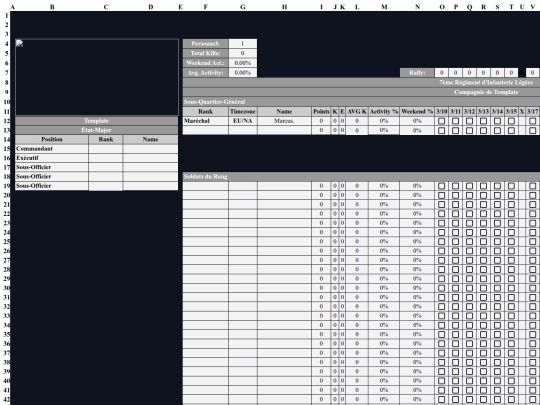Image resolution: width=540 pixels, height=405 pixels.
Task: Select the Rally value in column O
Action: tap(442, 73)
